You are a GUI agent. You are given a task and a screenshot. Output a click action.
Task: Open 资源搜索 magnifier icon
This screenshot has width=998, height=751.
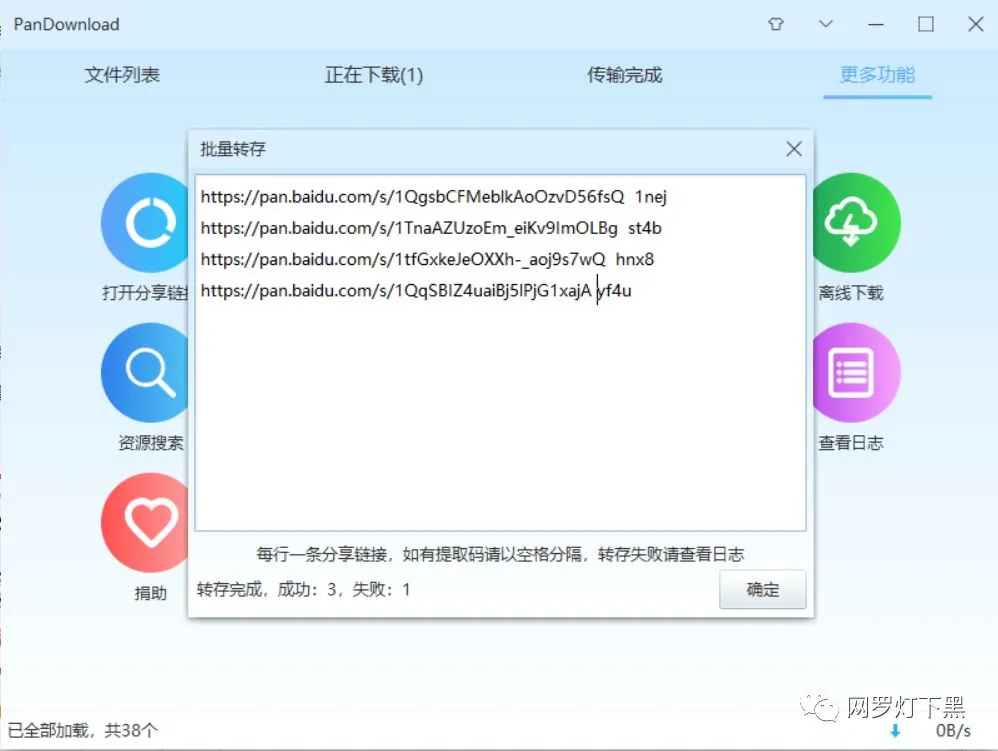(x=145, y=372)
